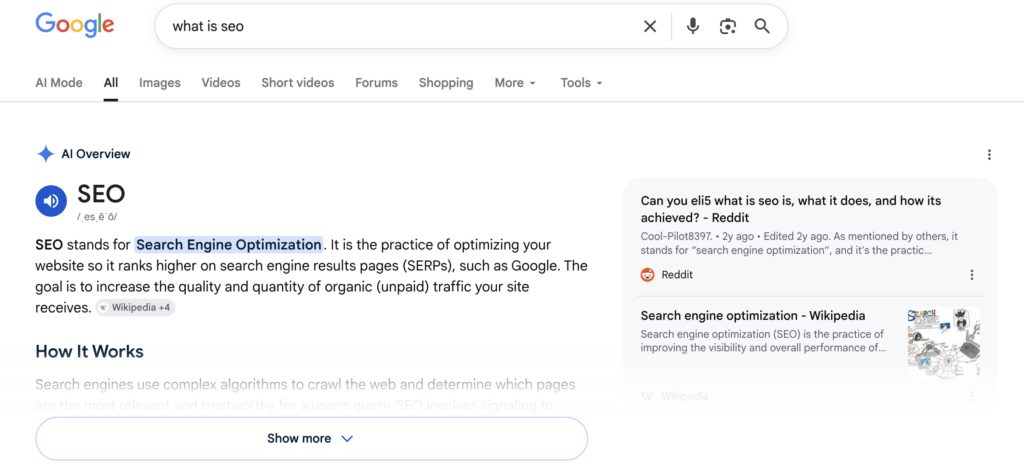The width and height of the screenshot is (1024, 471).
Task: Open Reddit eli5 'what is seo' link
Action: click(x=791, y=209)
